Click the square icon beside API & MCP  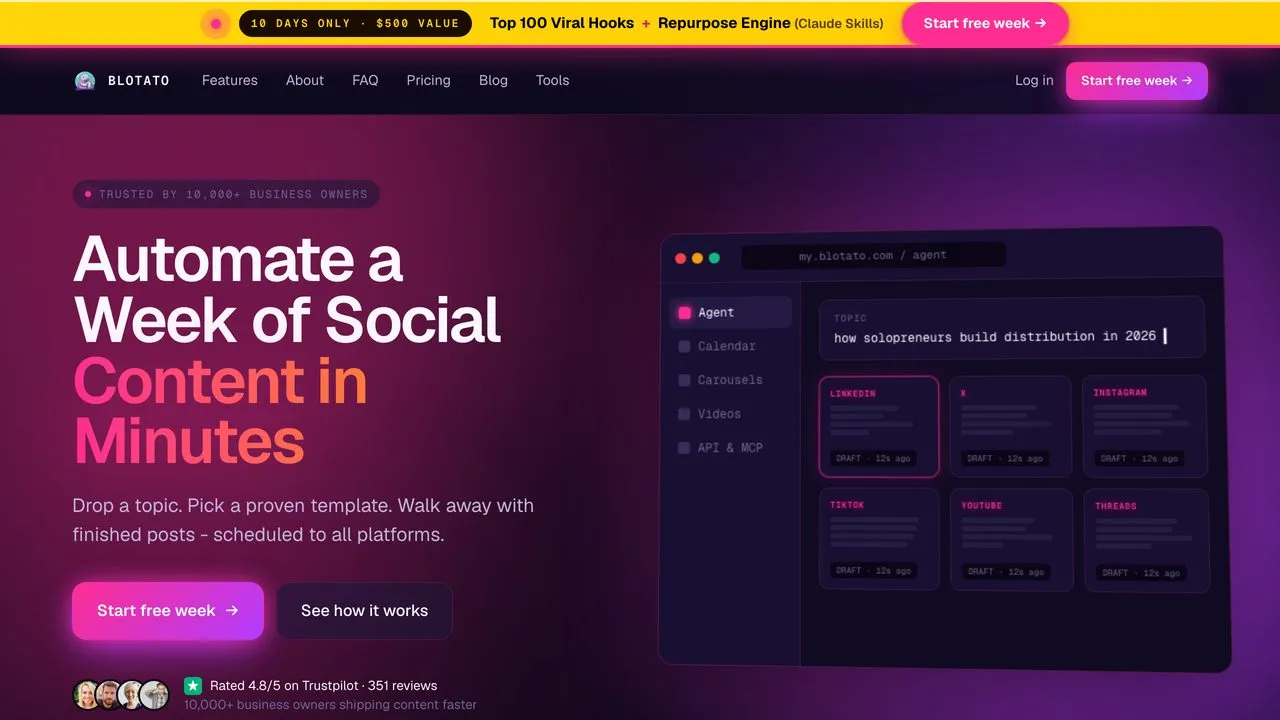click(684, 448)
